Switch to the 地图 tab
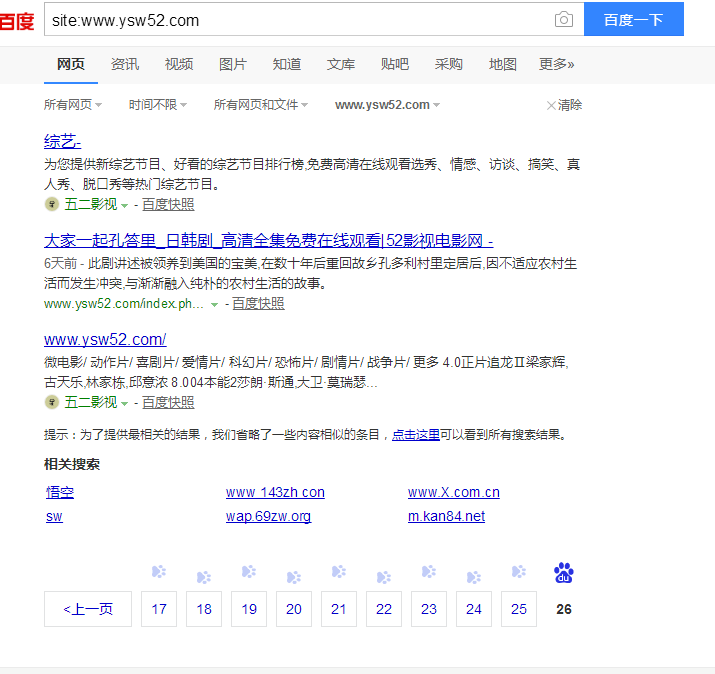The width and height of the screenshot is (715, 674). 503,64
